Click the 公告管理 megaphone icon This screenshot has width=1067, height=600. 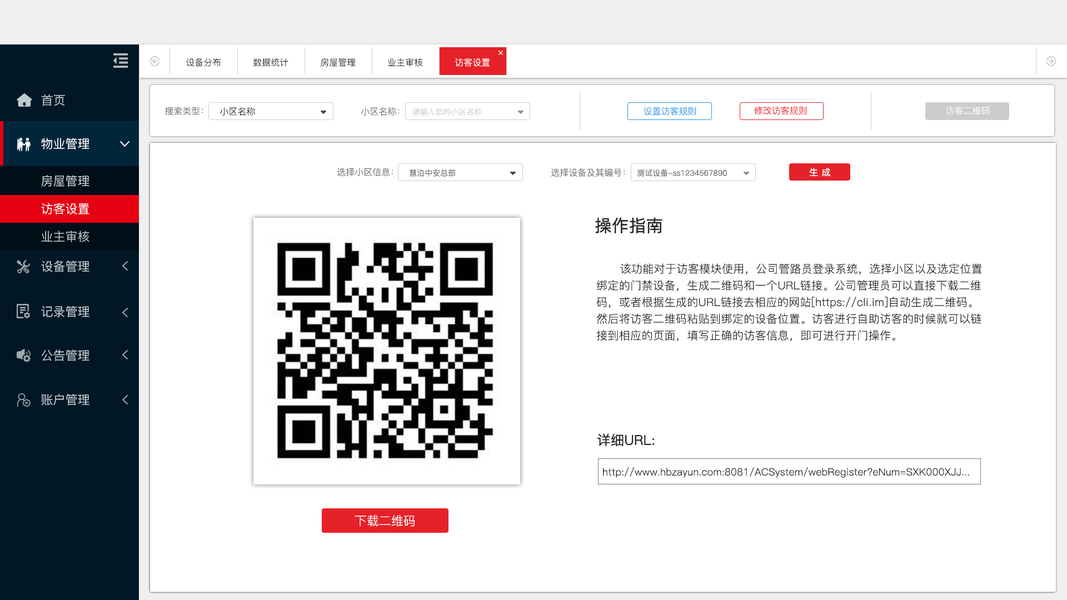click(24, 355)
